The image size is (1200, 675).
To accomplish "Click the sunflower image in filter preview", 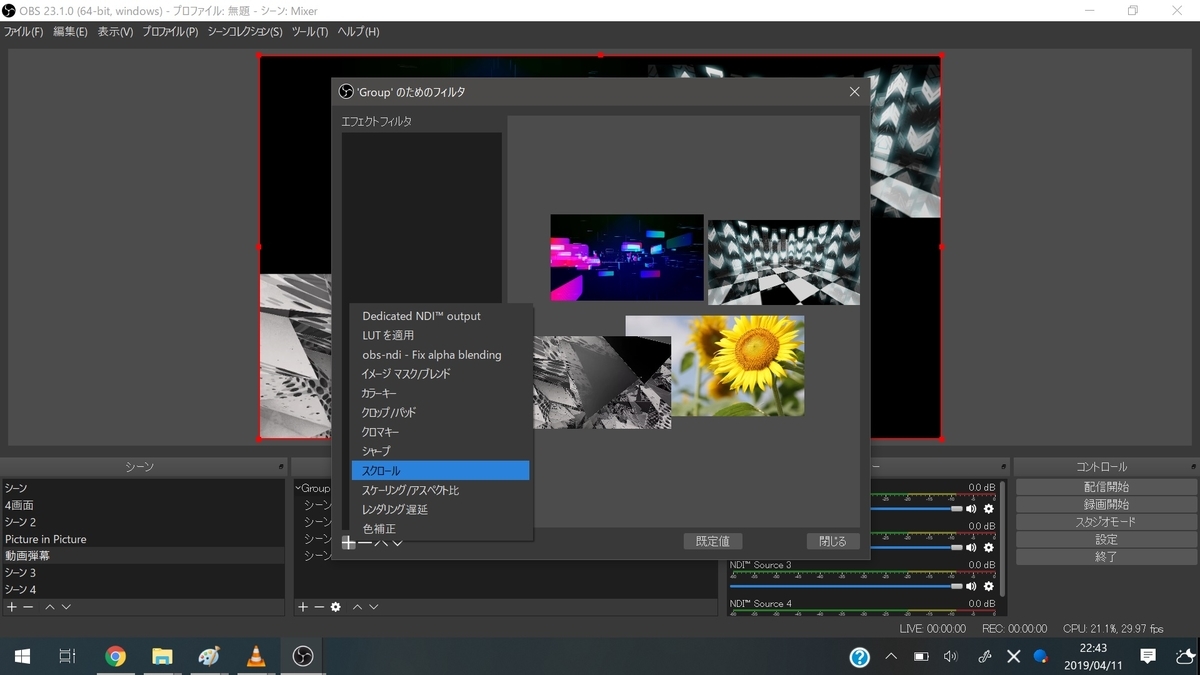I will tap(738, 366).
